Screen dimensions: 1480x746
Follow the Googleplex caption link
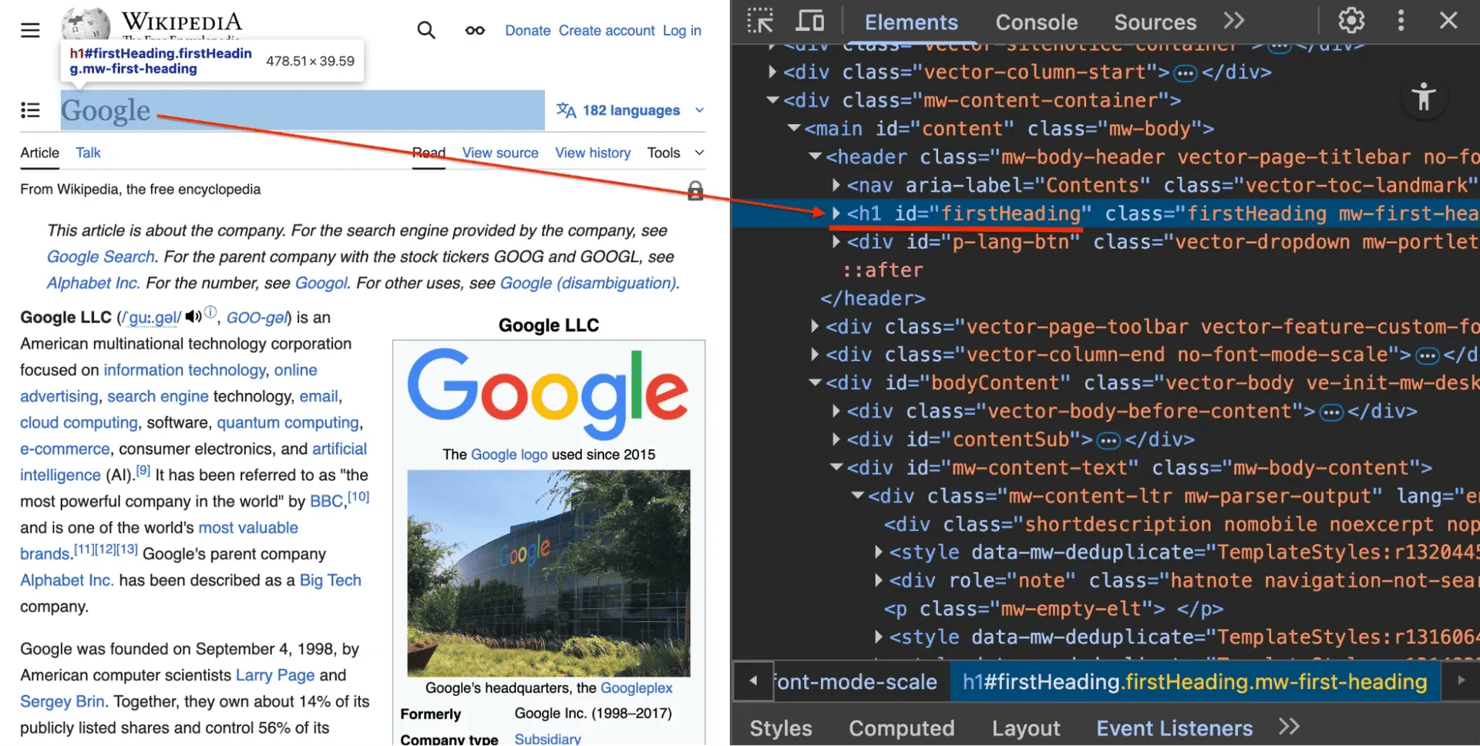tap(637, 688)
